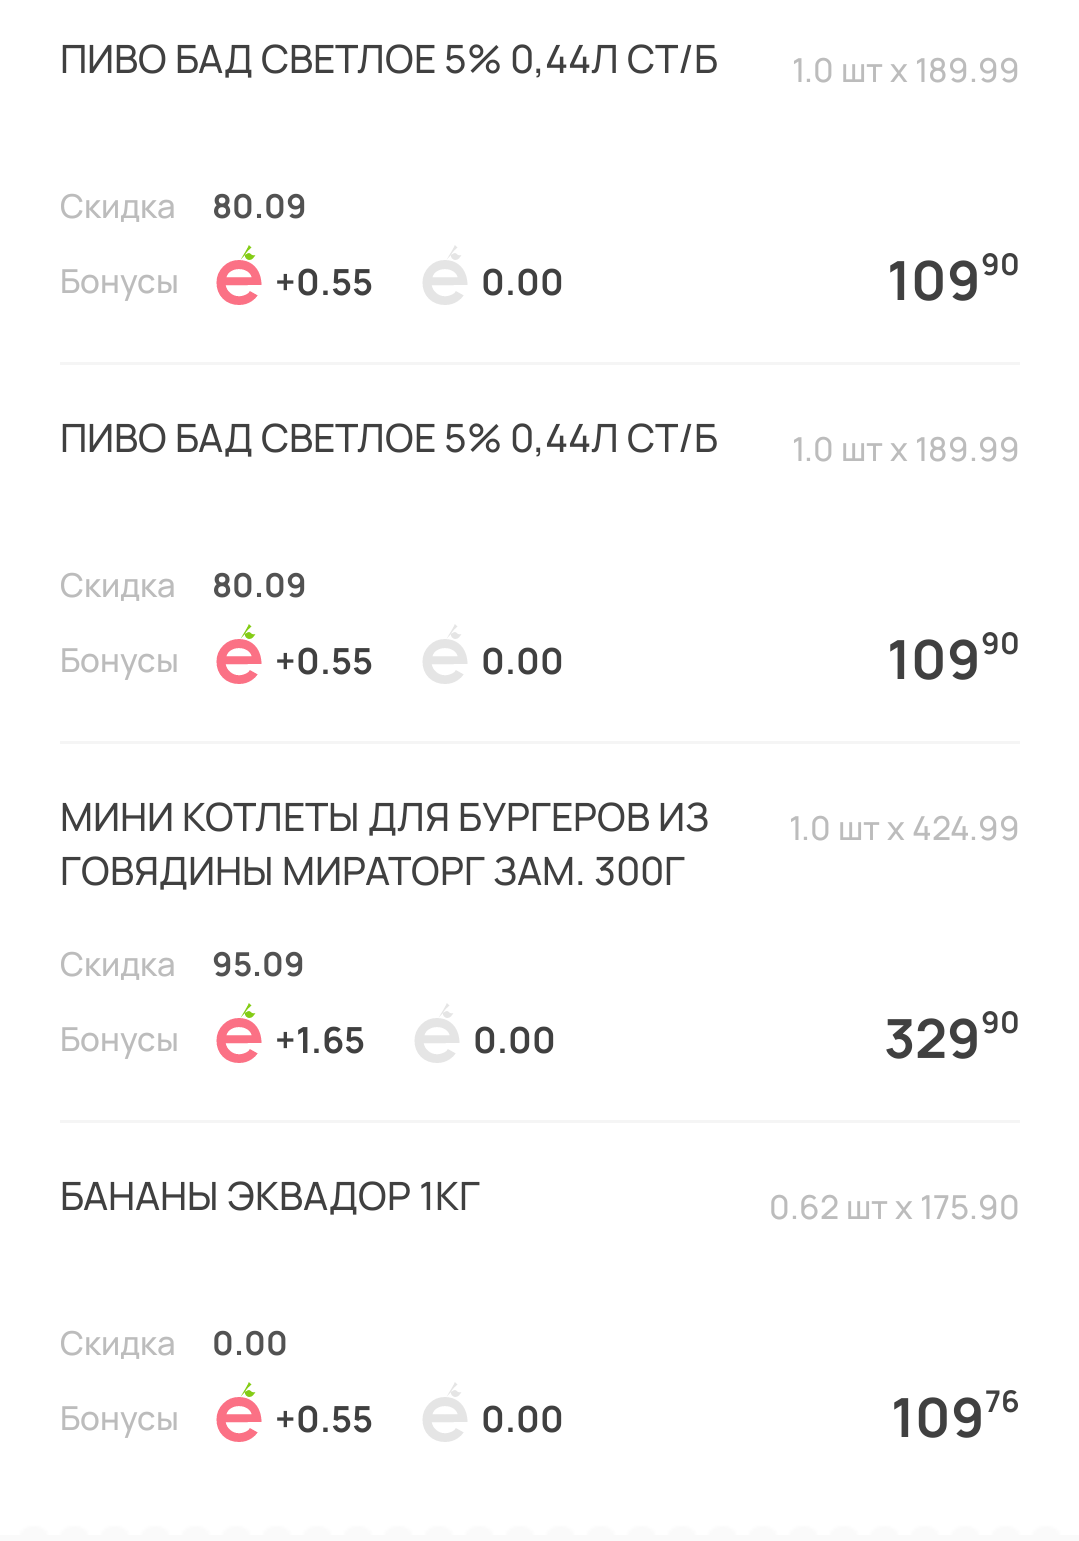Tap the red bonus icon in first beer item
This screenshot has width=1079, height=1541.
239,276
